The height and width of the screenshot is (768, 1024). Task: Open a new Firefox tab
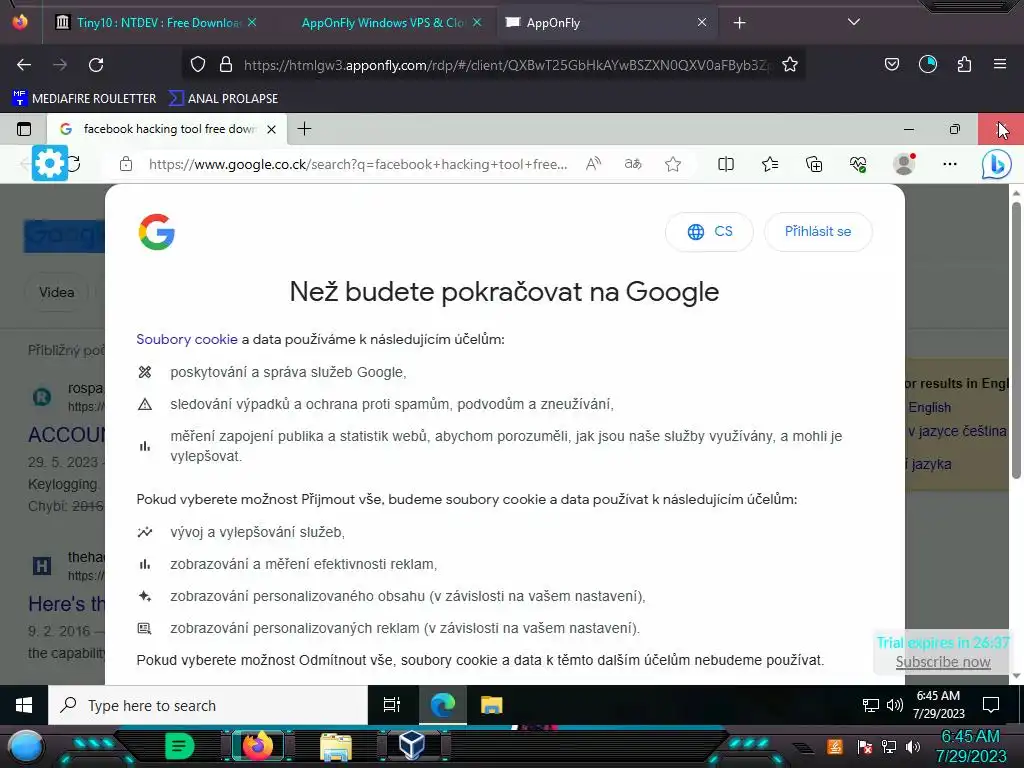739,23
